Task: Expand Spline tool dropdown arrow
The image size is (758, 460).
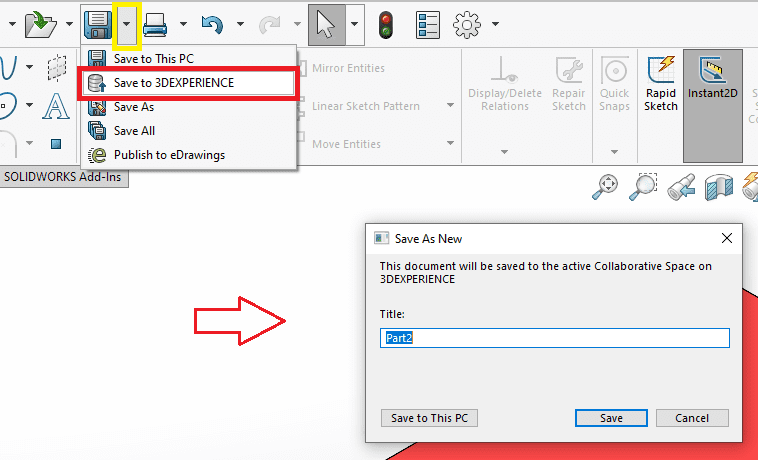Action: [29, 67]
